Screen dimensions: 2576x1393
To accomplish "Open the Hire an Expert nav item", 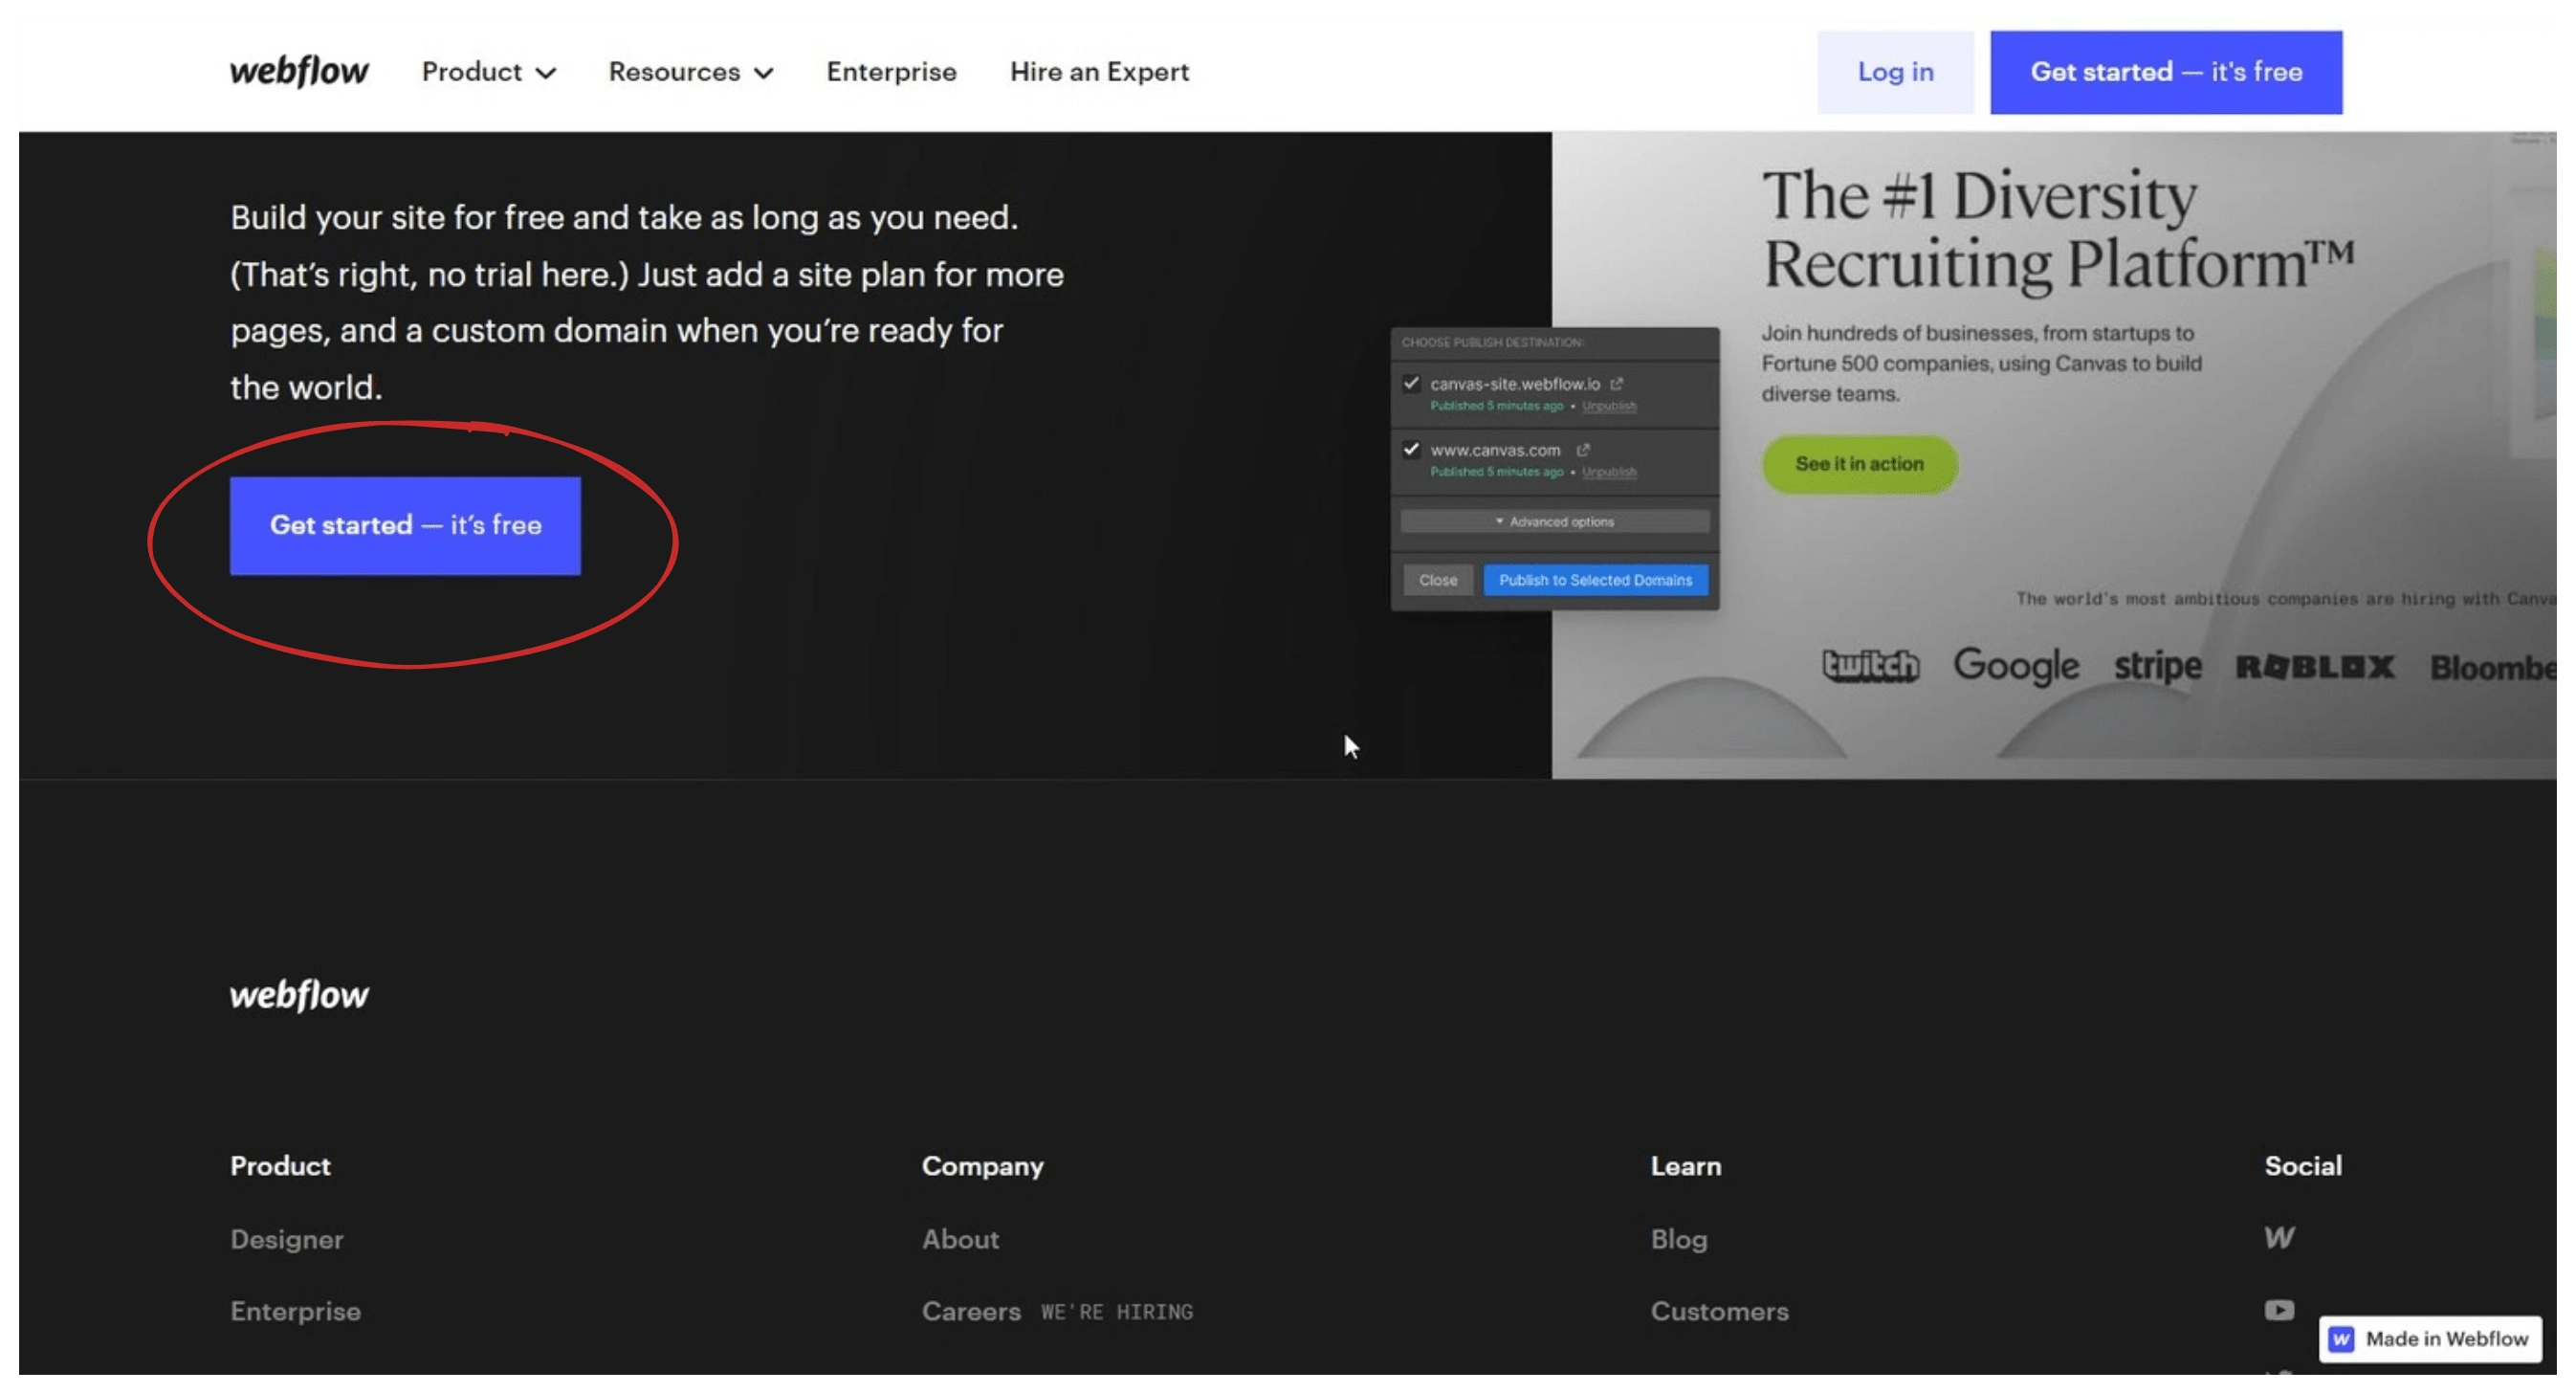I will point(1099,72).
